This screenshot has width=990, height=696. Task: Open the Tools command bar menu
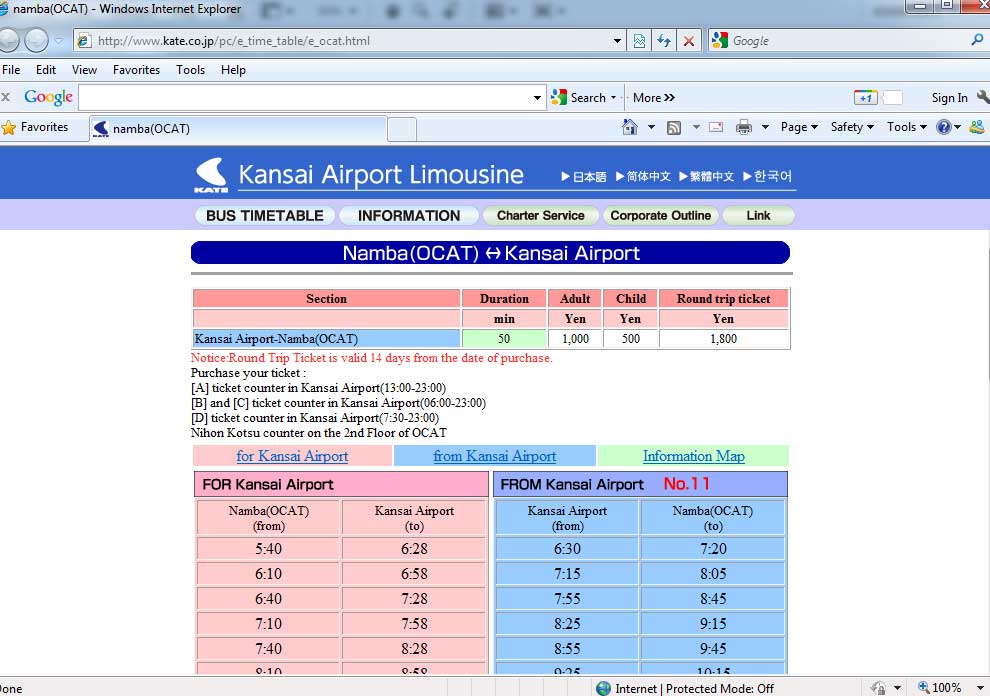coord(907,127)
